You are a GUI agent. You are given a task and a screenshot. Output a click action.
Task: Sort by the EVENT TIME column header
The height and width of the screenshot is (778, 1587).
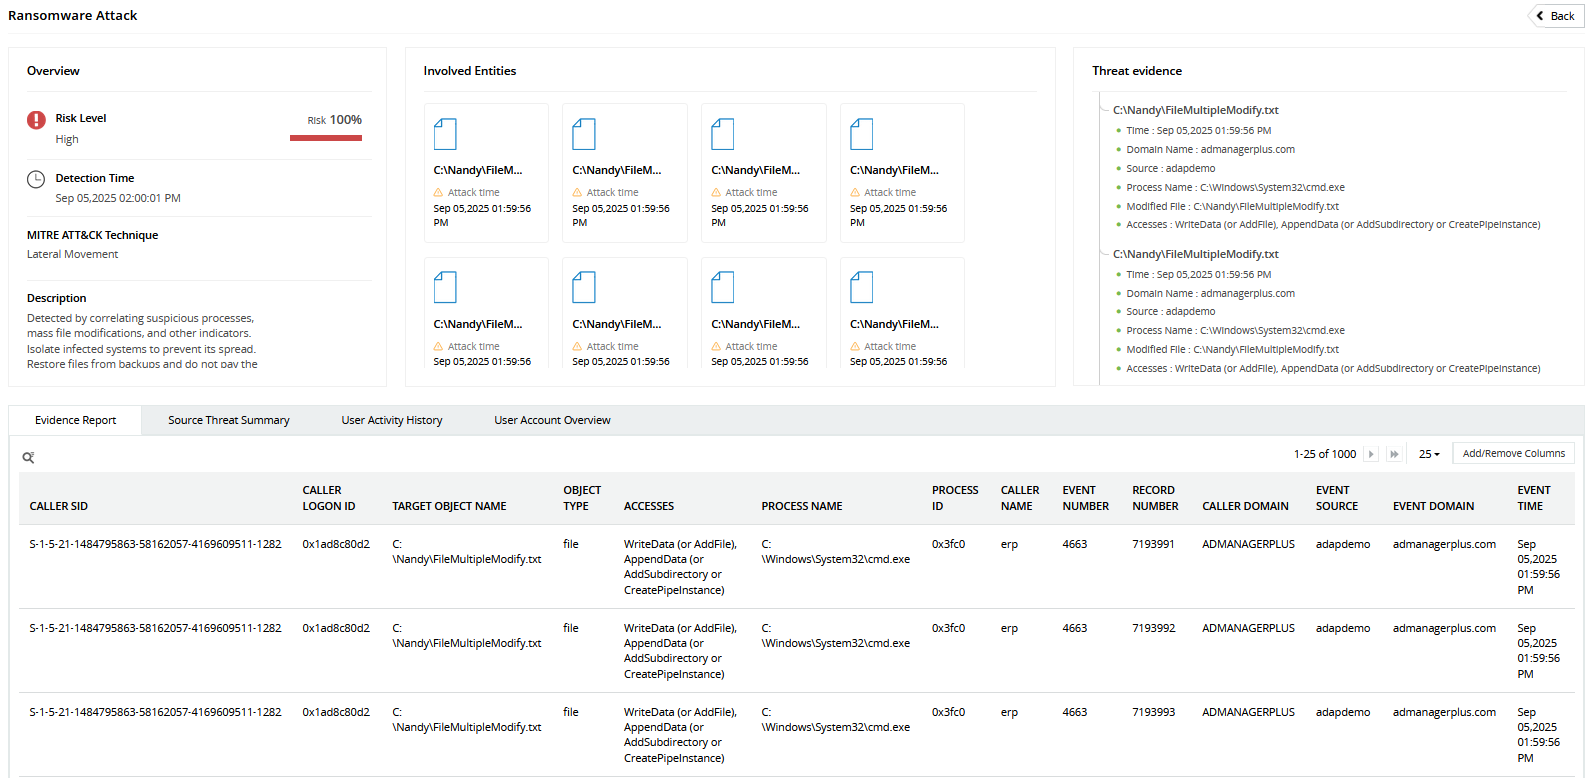(x=1533, y=498)
